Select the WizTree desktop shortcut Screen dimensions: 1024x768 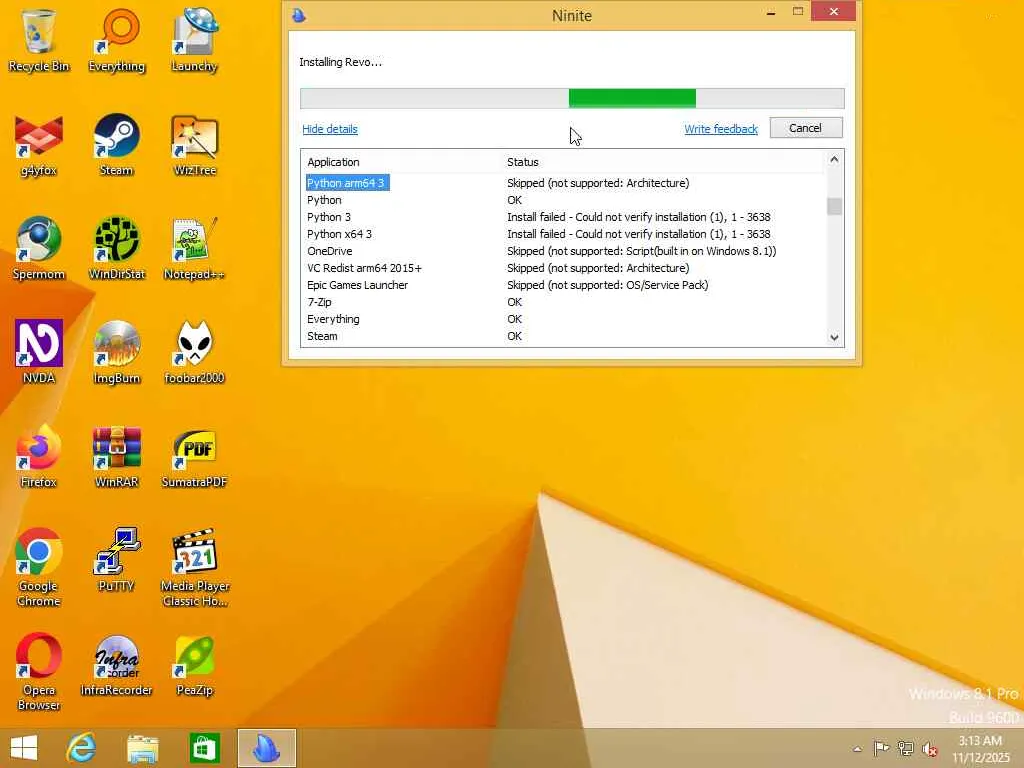click(x=194, y=145)
